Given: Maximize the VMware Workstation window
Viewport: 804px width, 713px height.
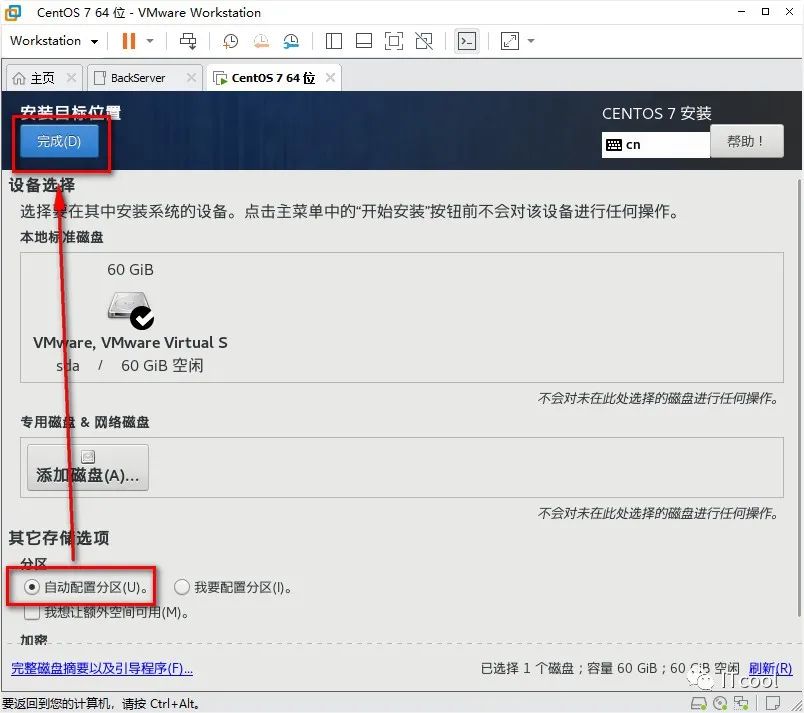Looking at the screenshot, I should 766,12.
